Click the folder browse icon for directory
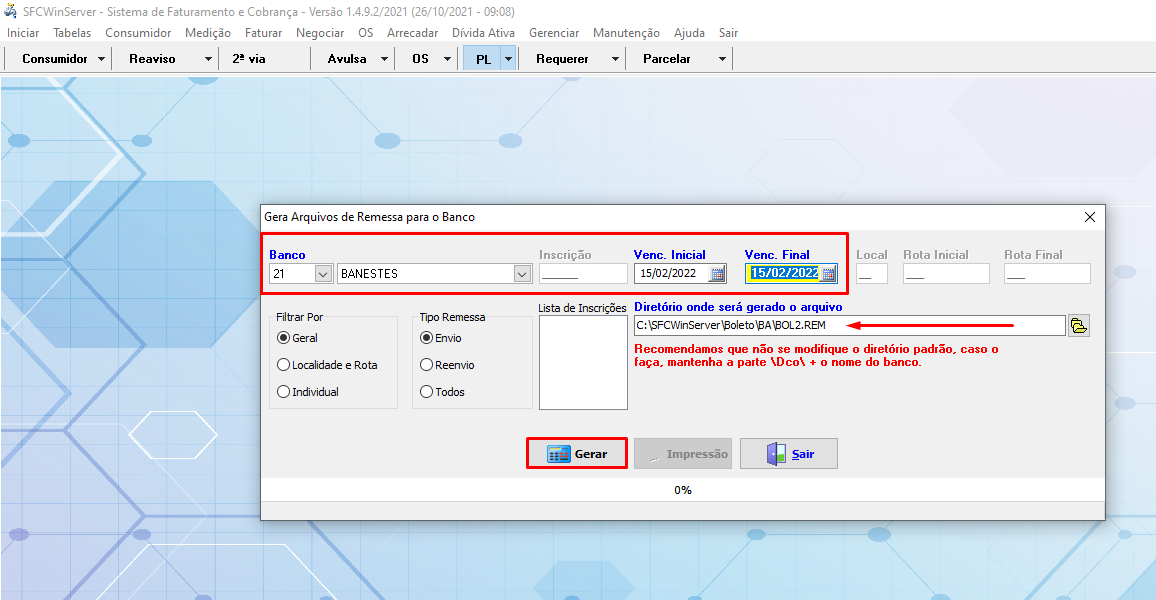 [x=1078, y=325]
